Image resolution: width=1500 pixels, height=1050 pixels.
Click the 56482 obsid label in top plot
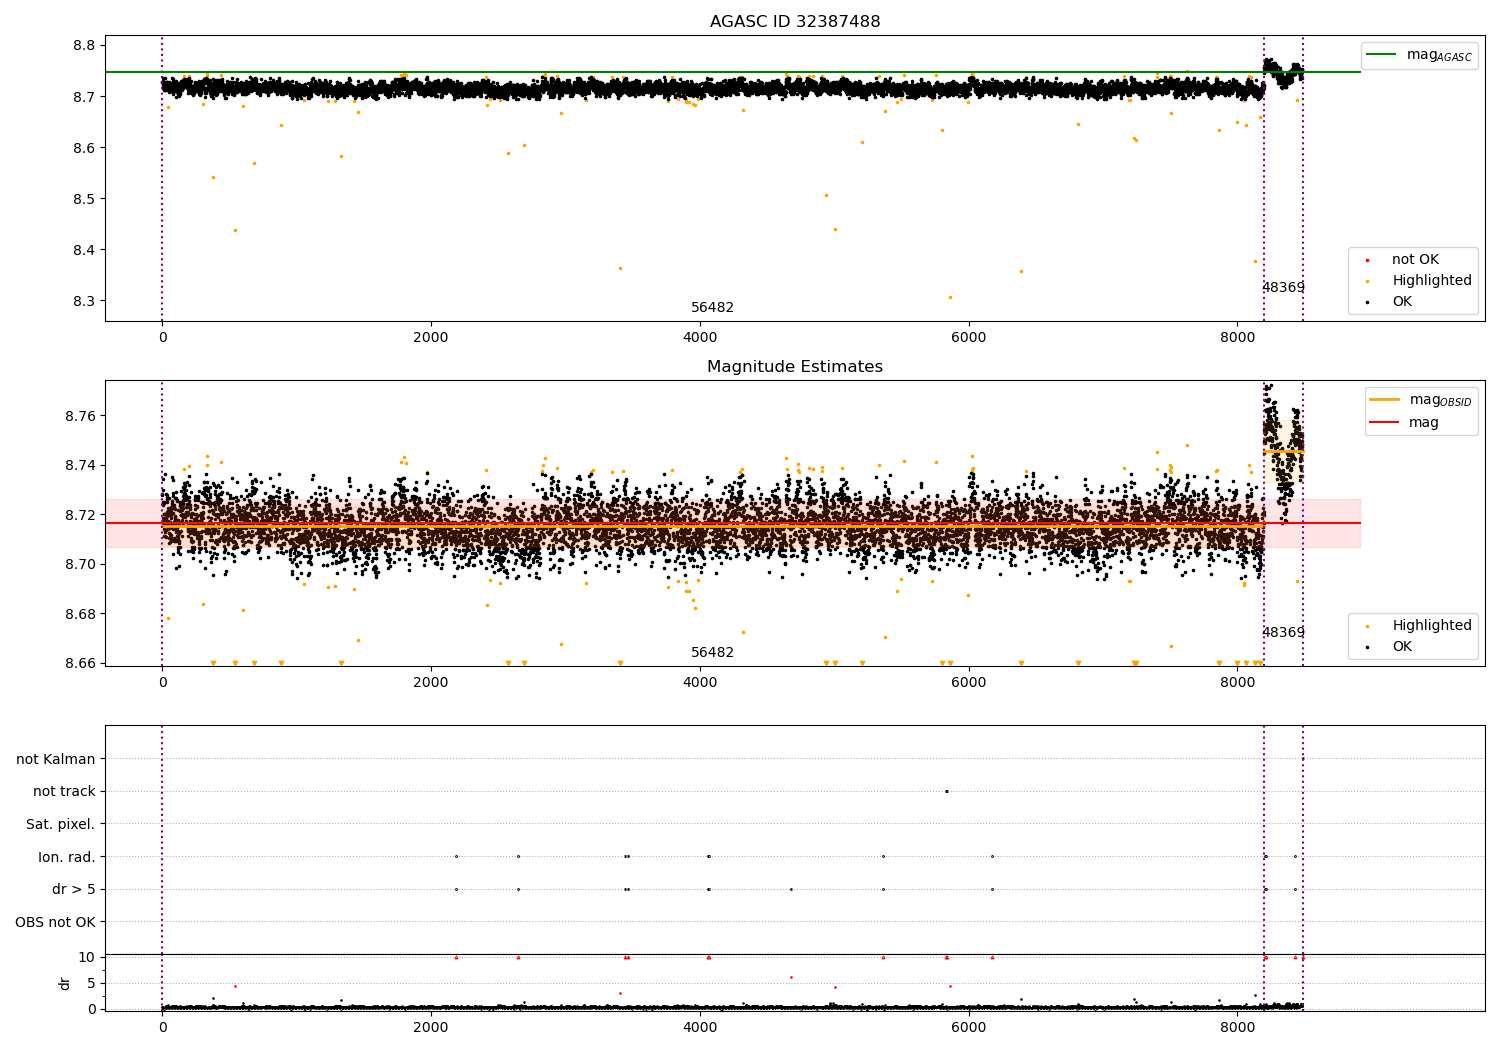[x=712, y=308]
